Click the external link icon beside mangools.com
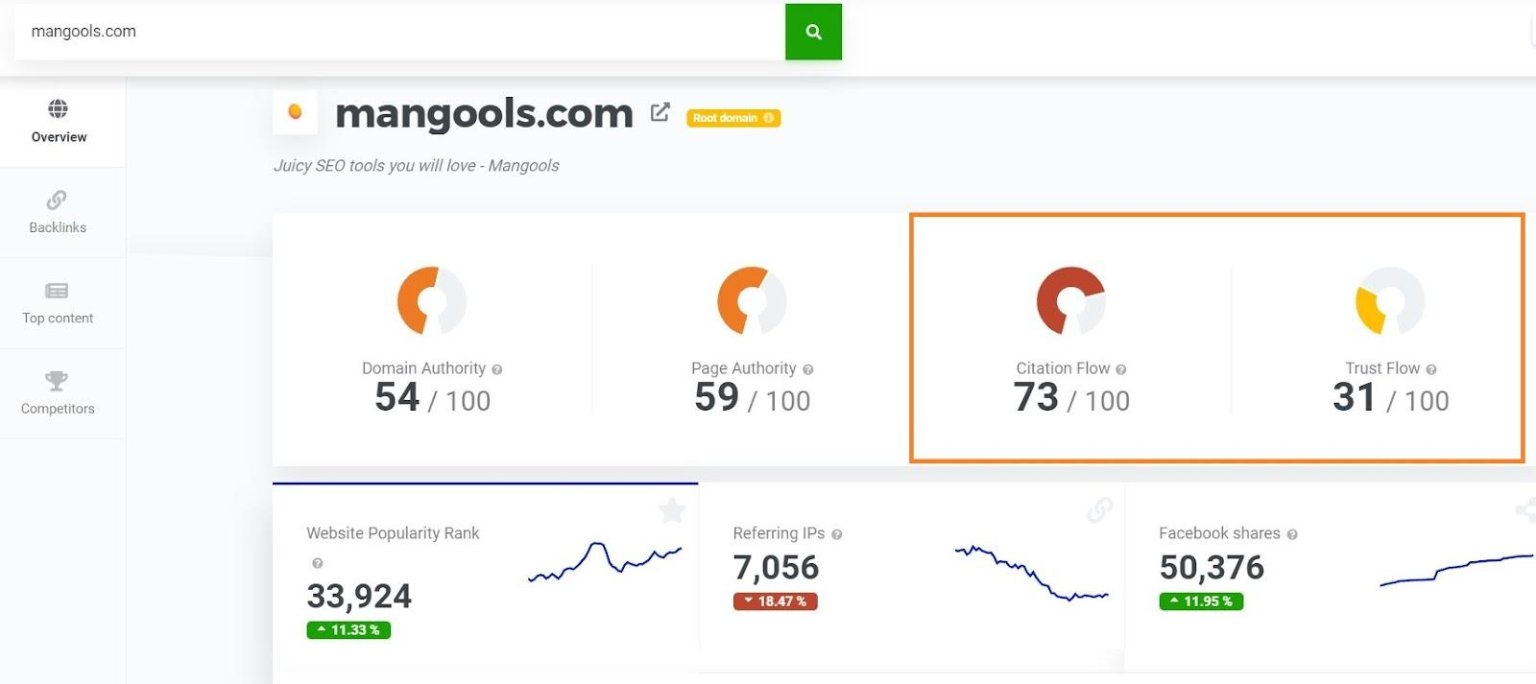 659,113
